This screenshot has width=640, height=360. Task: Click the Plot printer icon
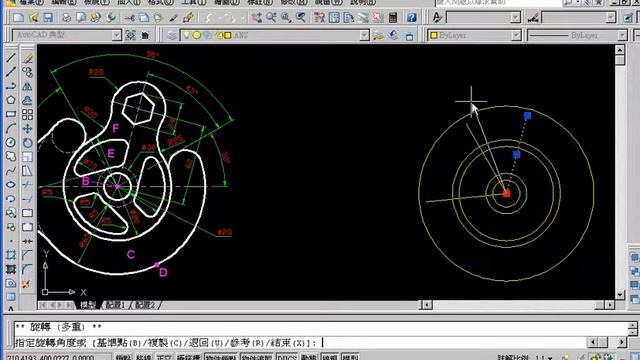66,18
